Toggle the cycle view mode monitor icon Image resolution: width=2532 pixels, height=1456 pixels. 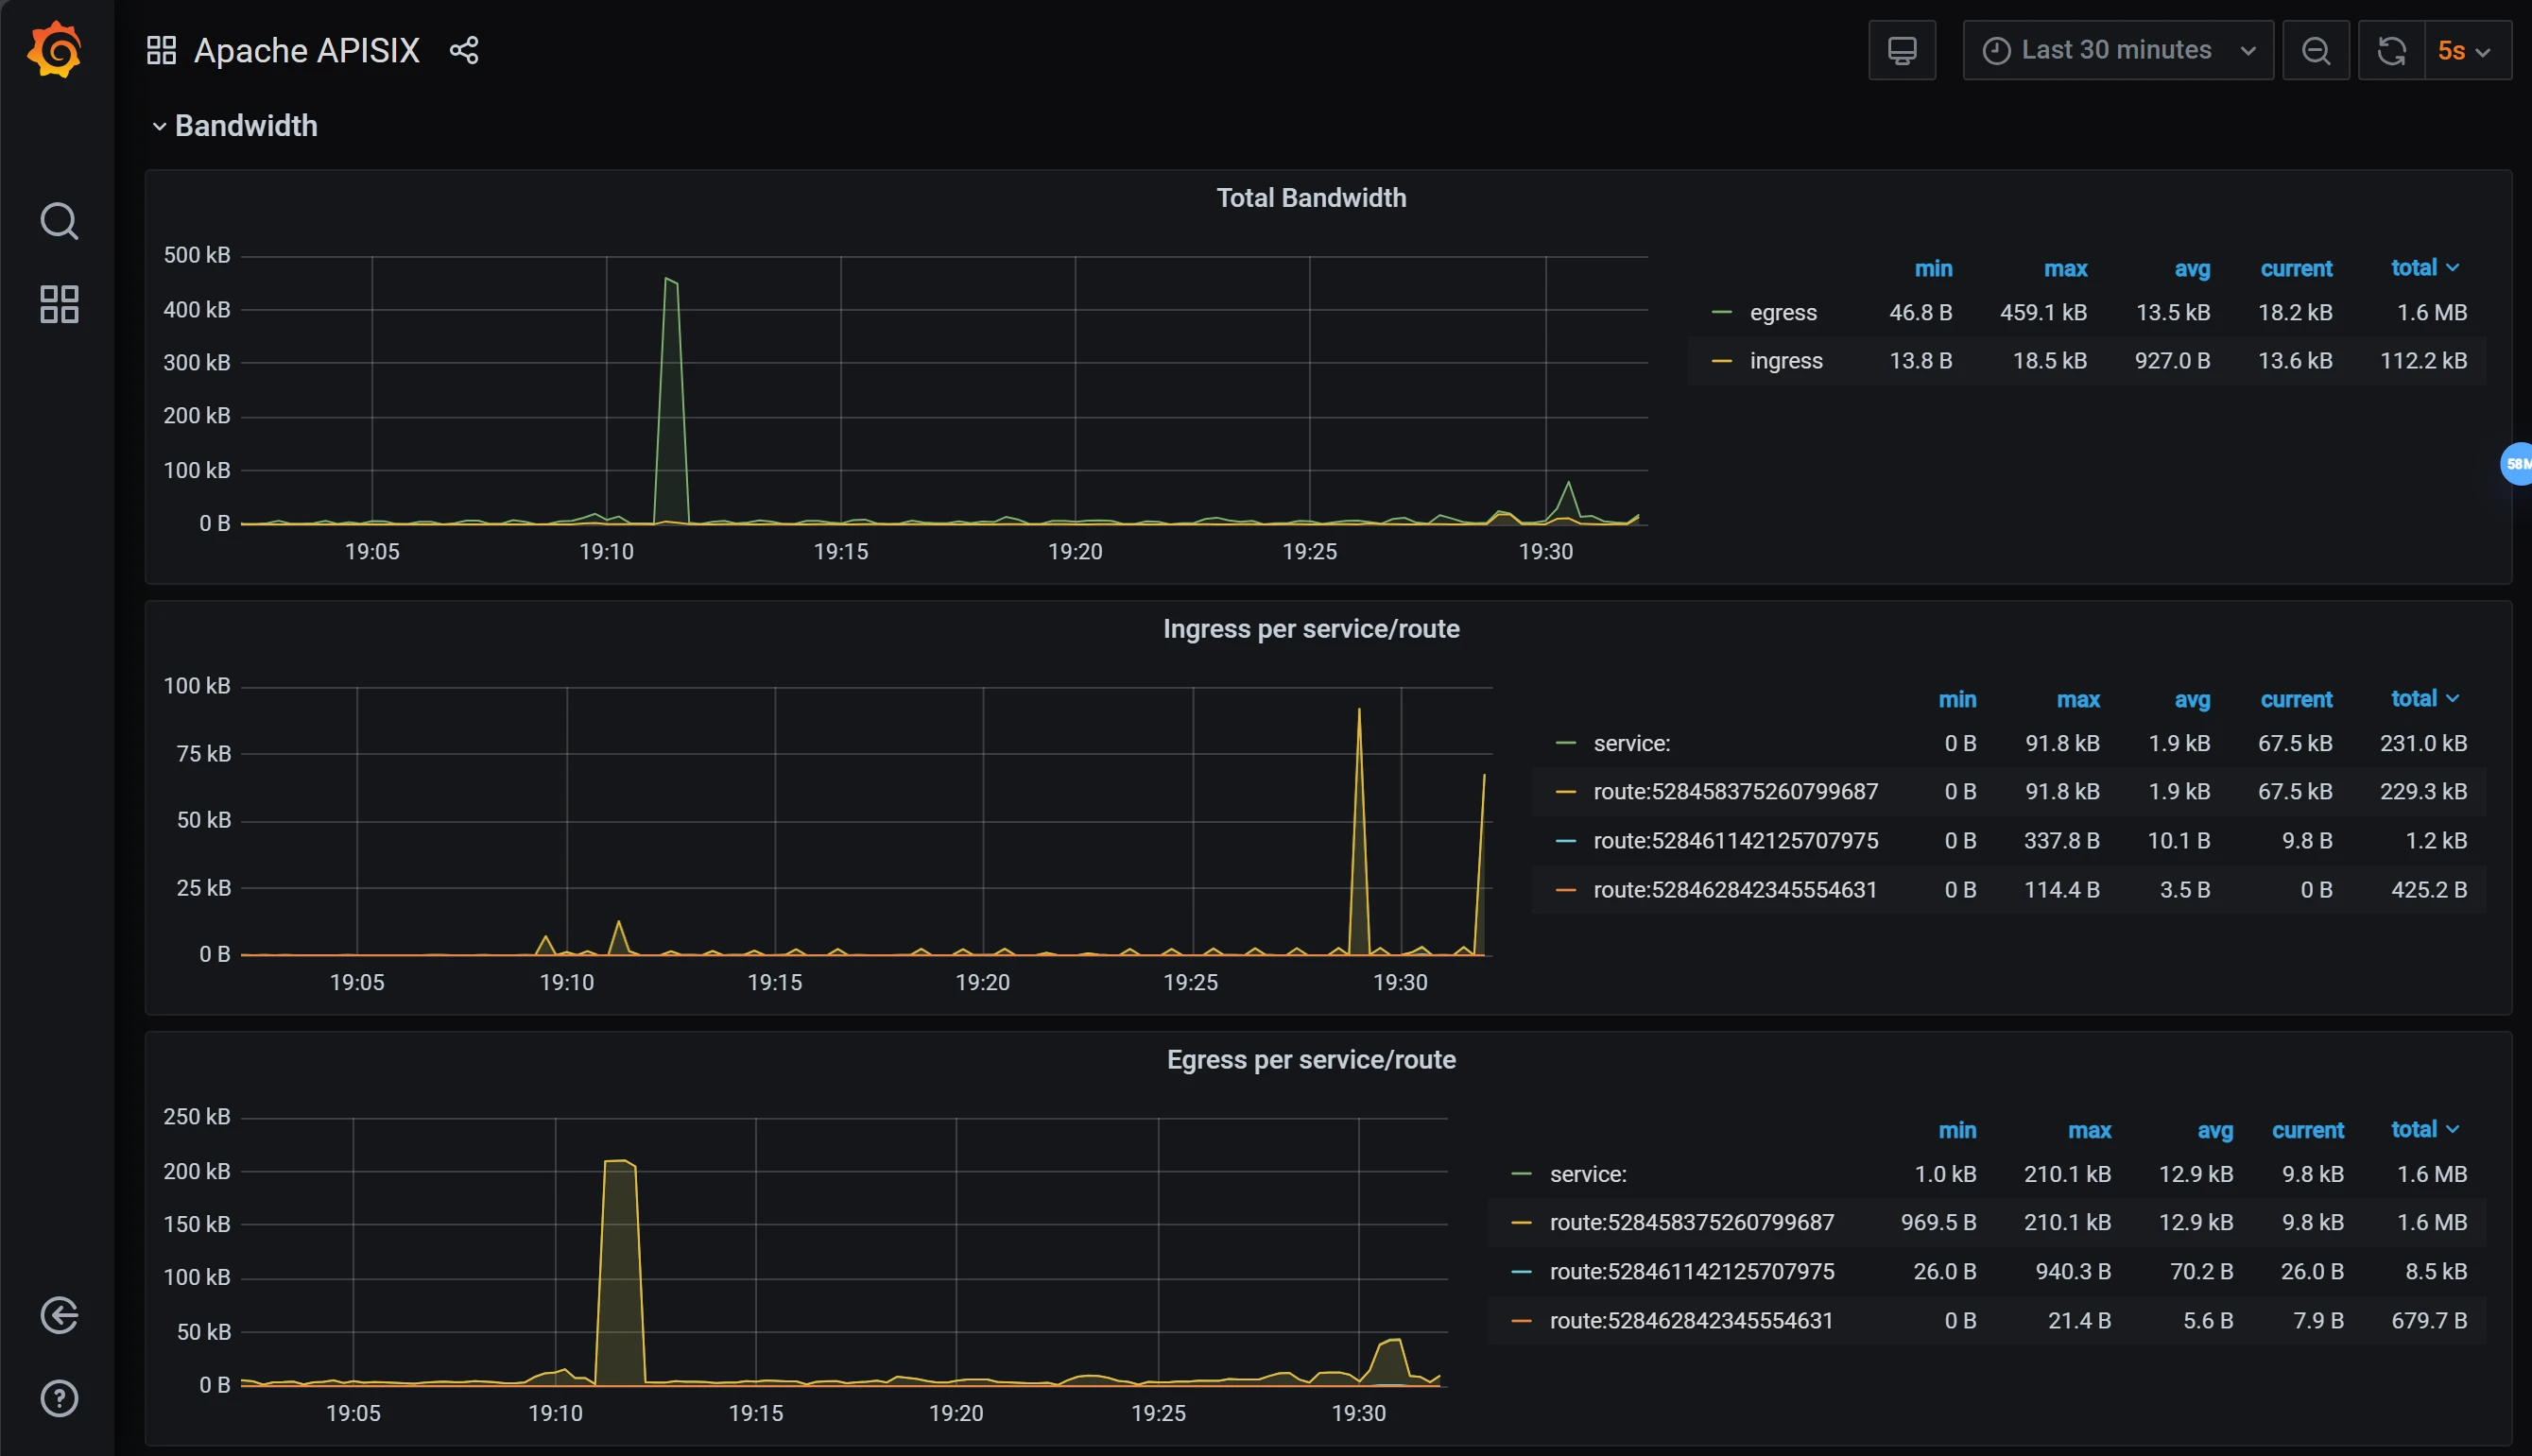coord(1901,50)
